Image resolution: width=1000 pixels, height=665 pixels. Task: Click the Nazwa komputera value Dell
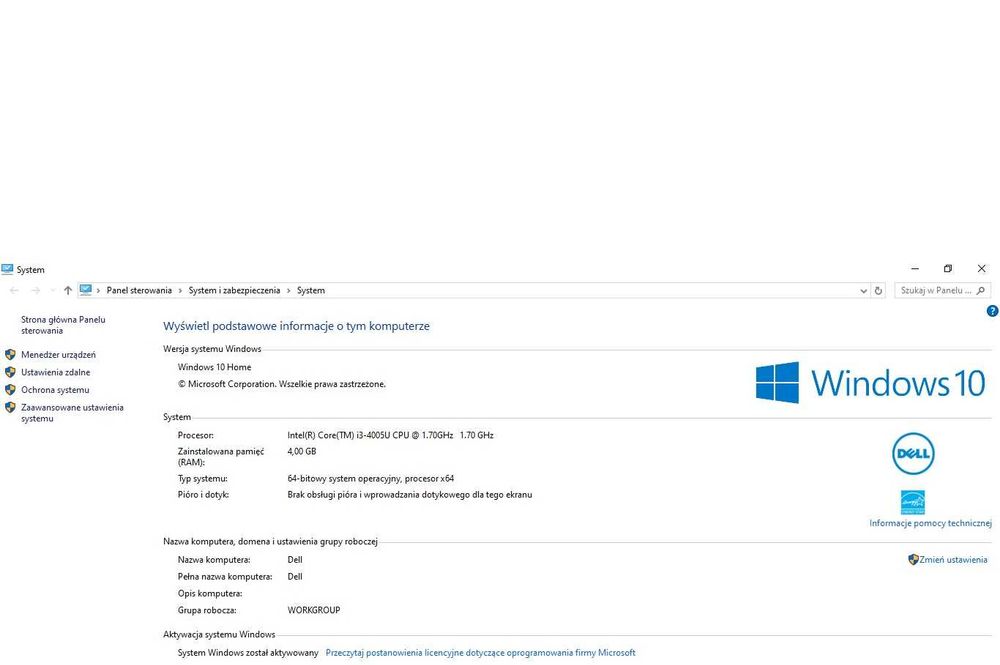point(295,559)
